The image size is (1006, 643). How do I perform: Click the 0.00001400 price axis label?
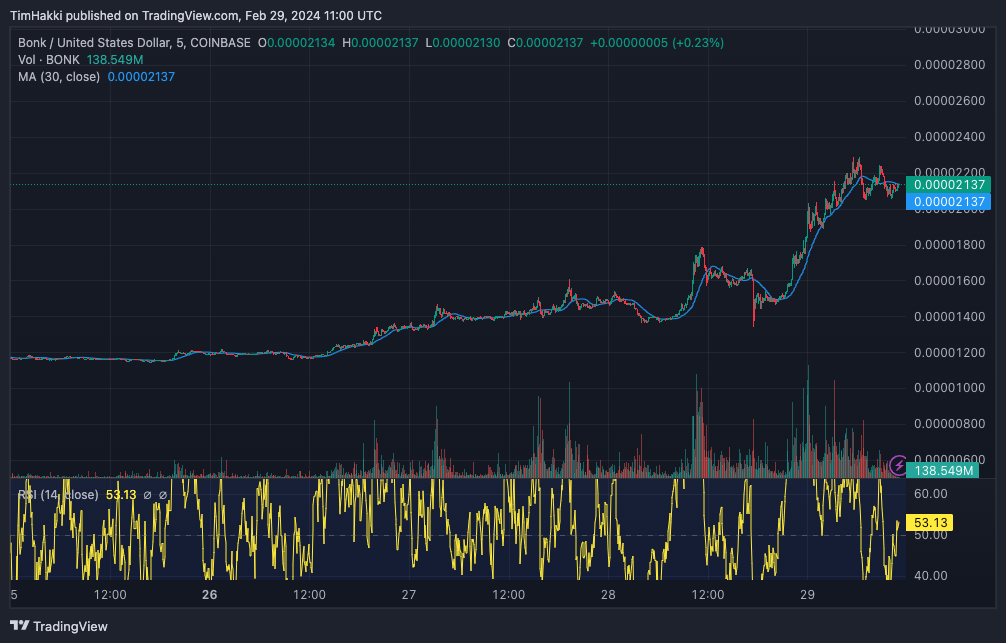[950, 316]
